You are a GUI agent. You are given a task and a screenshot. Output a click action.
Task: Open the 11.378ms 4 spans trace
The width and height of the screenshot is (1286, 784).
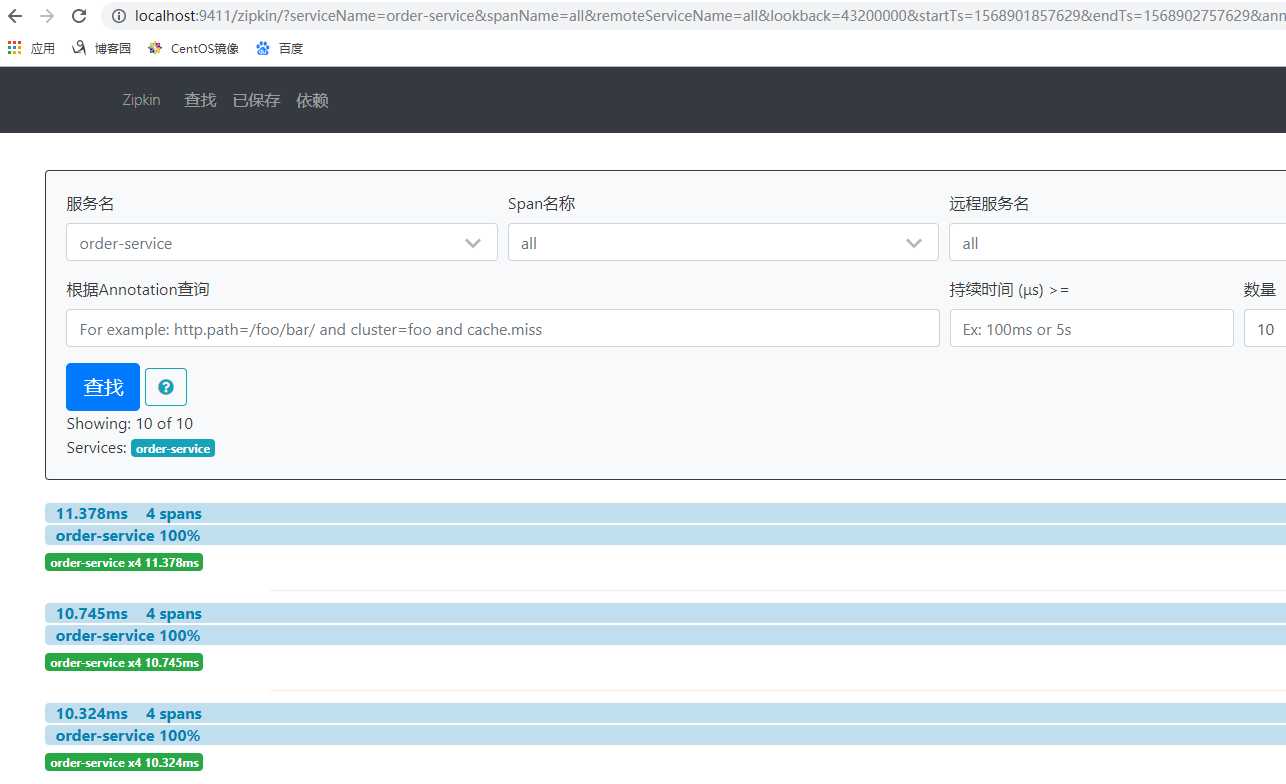coord(665,513)
